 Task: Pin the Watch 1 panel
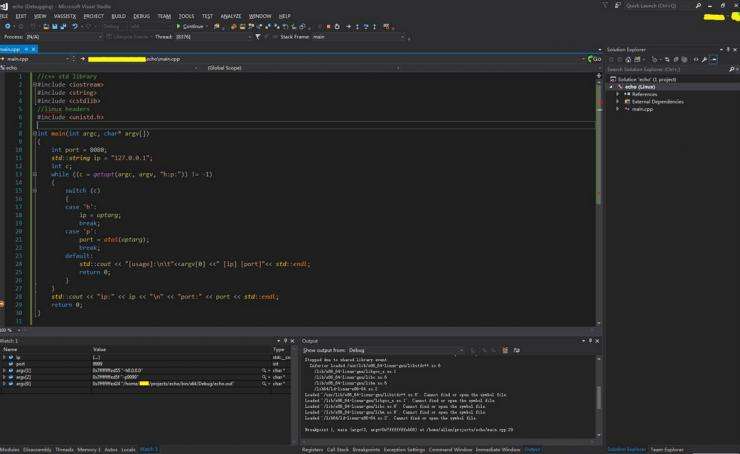coord(285,341)
